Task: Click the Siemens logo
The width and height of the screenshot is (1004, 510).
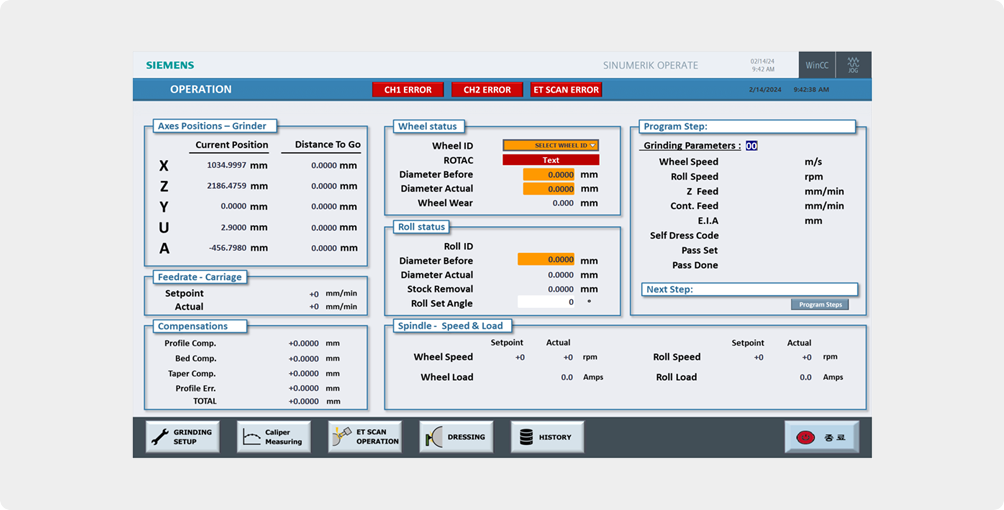Action: (x=170, y=66)
